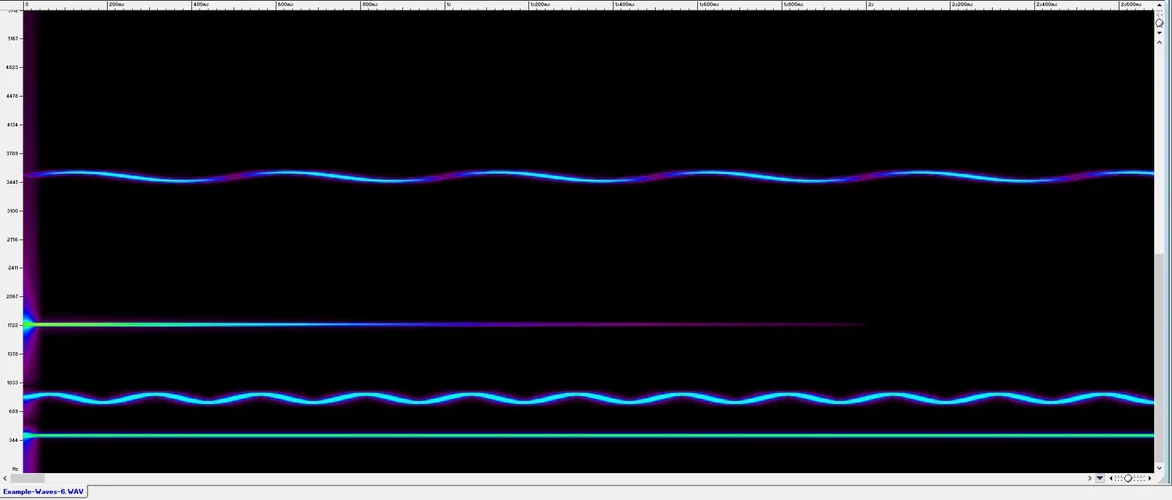Click the 1033 frequency axis label
The width and height of the screenshot is (1172, 500).
pos(12,383)
